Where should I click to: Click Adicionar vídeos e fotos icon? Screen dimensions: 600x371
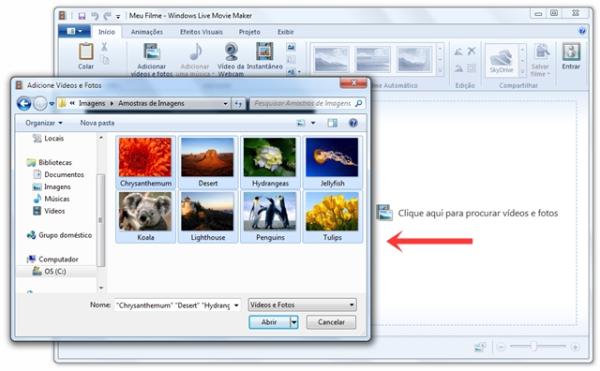point(152,52)
